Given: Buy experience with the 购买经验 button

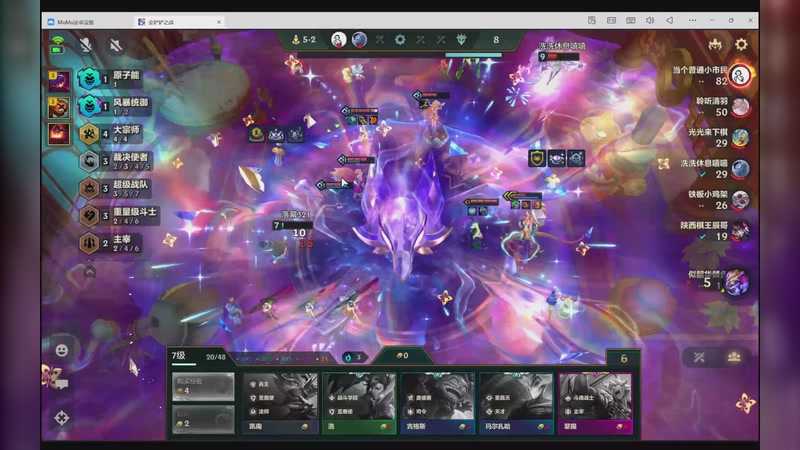Looking at the screenshot, I should click(x=203, y=386).
